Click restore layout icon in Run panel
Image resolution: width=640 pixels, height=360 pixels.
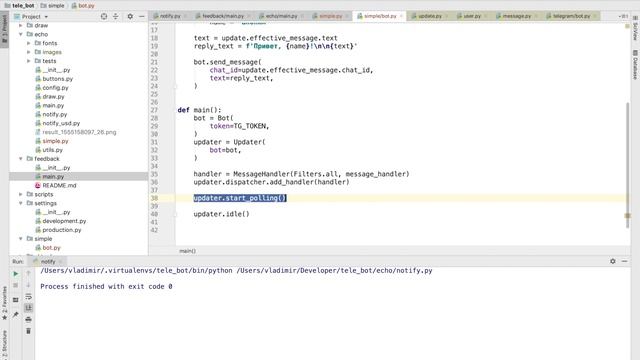click(x=16, y=300)
